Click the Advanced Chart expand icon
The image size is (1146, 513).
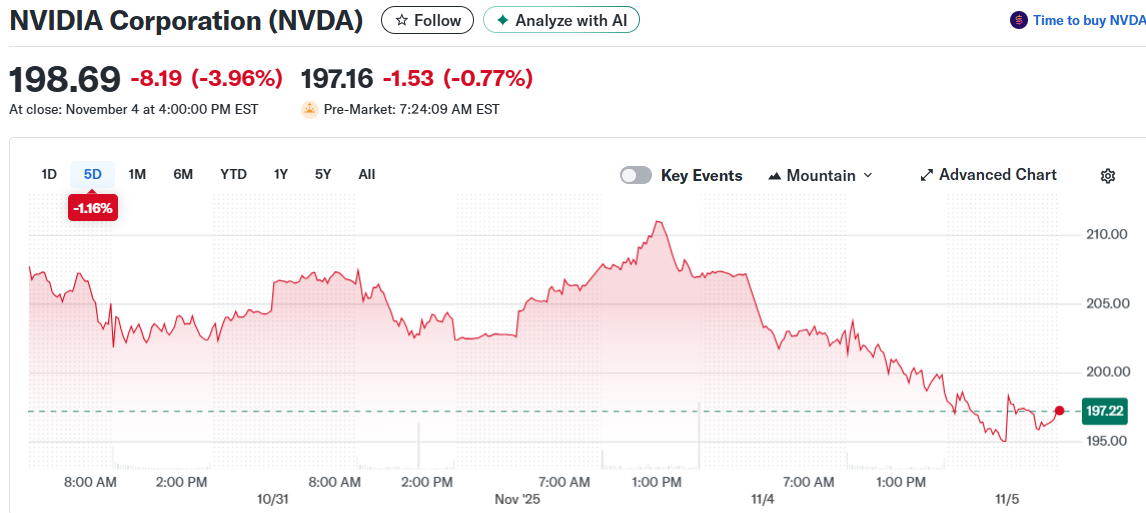point(926,175)
